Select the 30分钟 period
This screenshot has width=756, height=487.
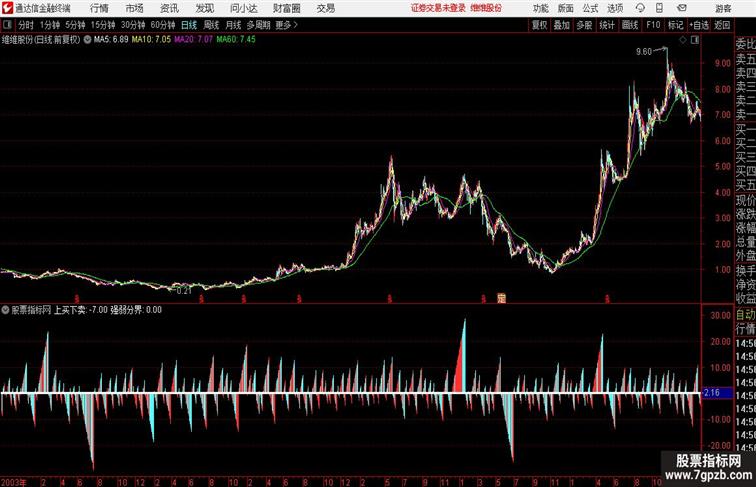click(133, 25)
